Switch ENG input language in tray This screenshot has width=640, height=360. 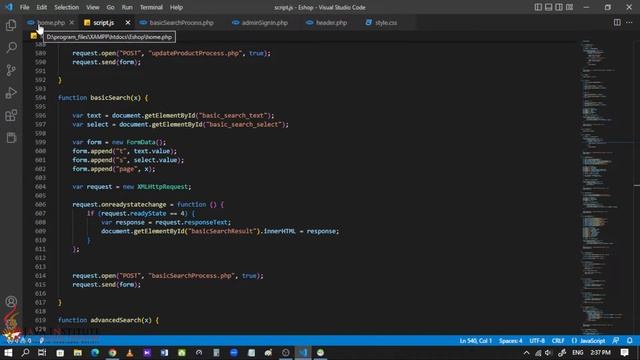coord(578,353)
